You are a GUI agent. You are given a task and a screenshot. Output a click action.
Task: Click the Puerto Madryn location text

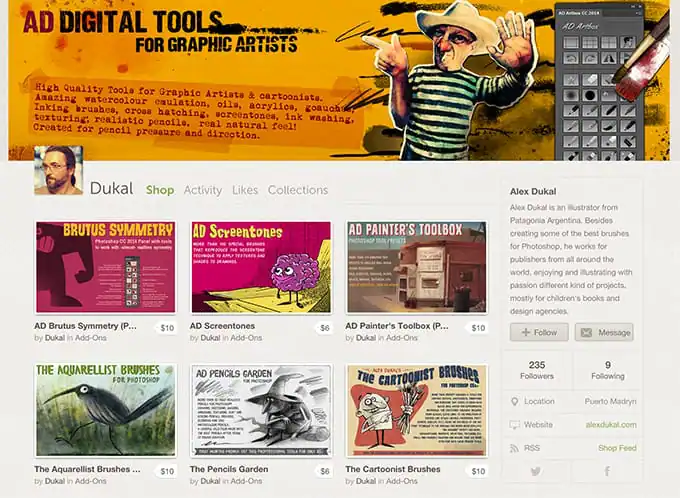click(x=611, y=401)
